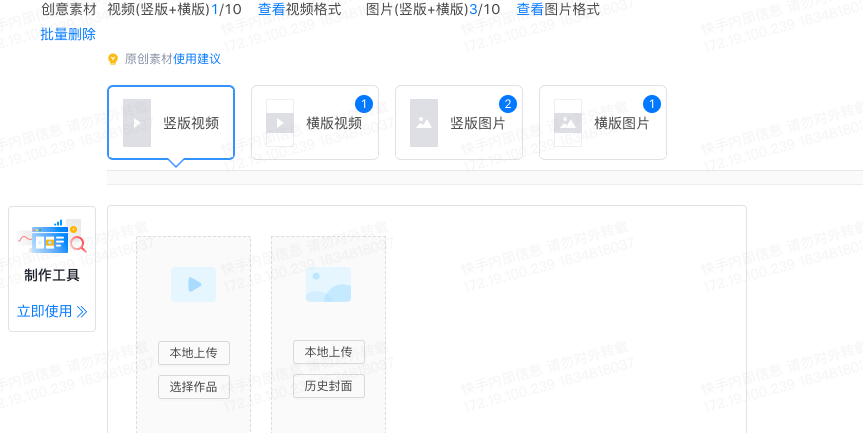This screenshot has height=437, width=863.
Task: Click the 历史封面 button
Action: (329, 386)
